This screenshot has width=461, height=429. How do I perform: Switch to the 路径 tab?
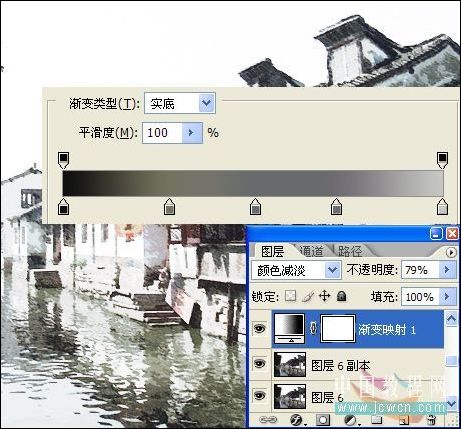point(350,251)
